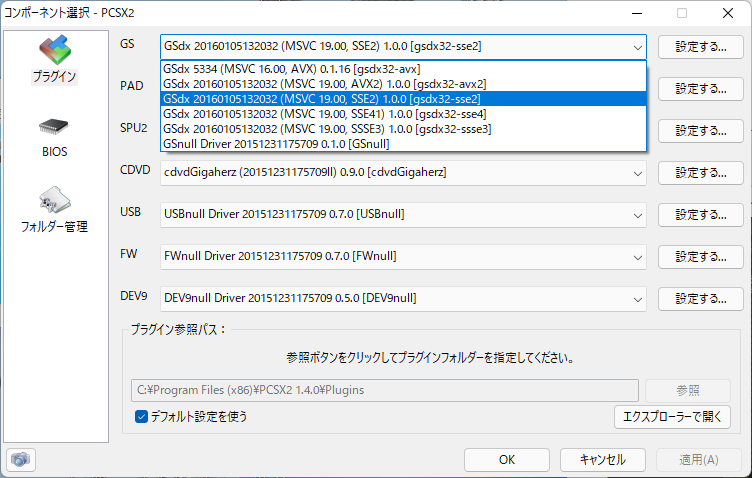Open the USB plugin dropdown

tap(403, 214)
